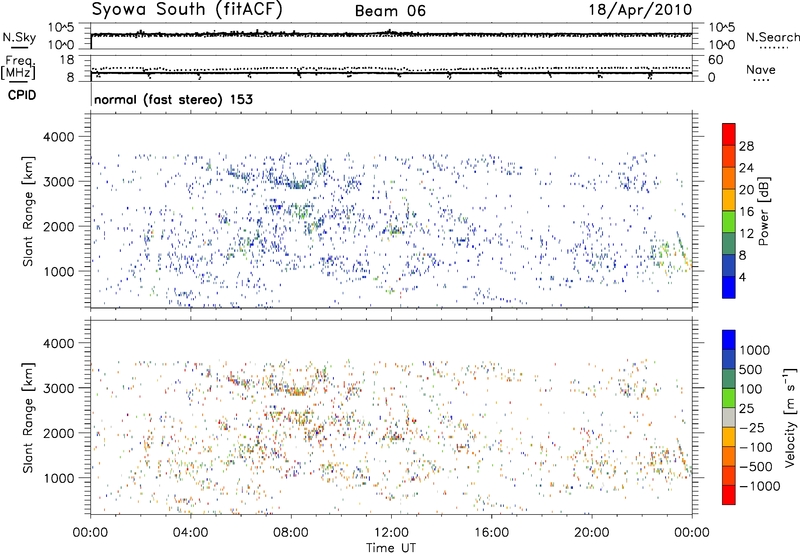This screenshot has width=800, height=554.
Task: Click the 'Slant Range [km]' label of the velocity panel
Action: coord(28,418)
